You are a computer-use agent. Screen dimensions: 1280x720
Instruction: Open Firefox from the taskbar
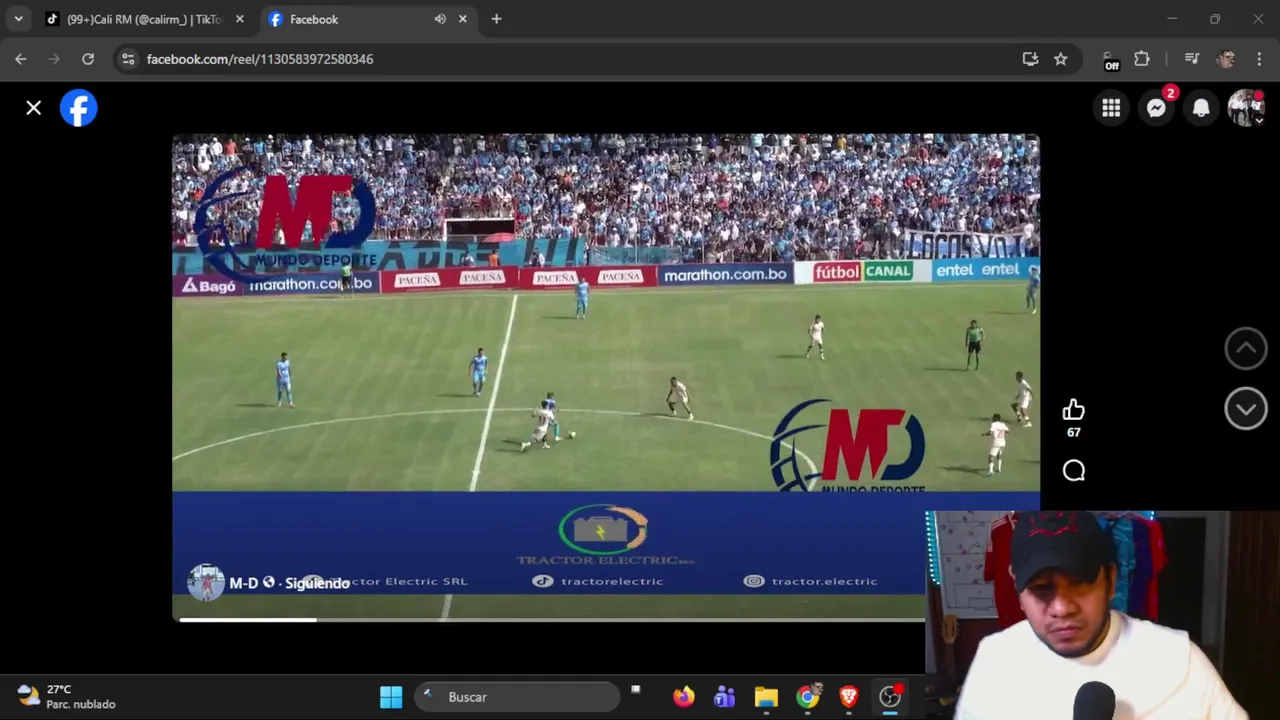(684, 697)
